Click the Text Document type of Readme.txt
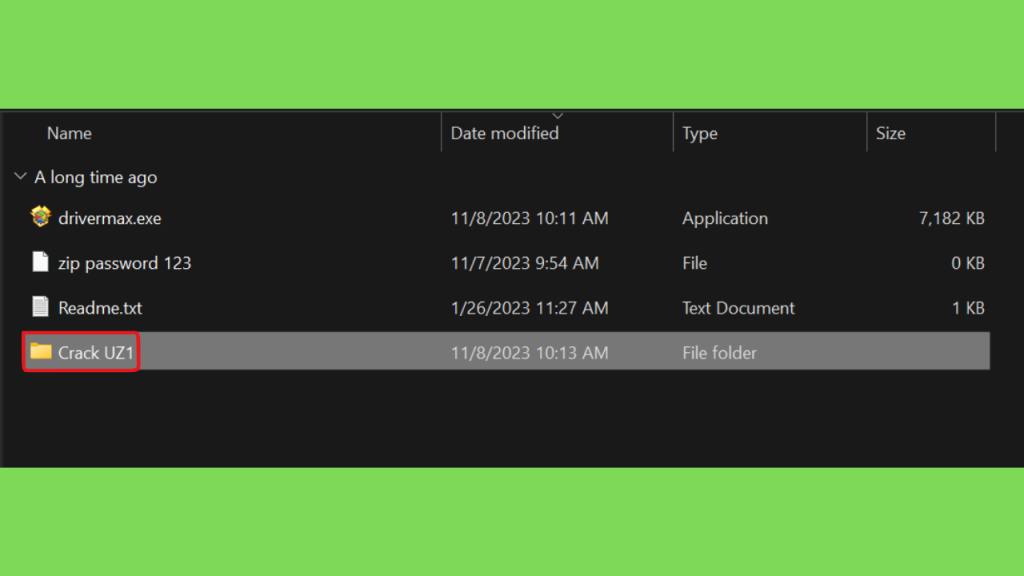The width and height of the screenshot is (1024, 576). 739,308
